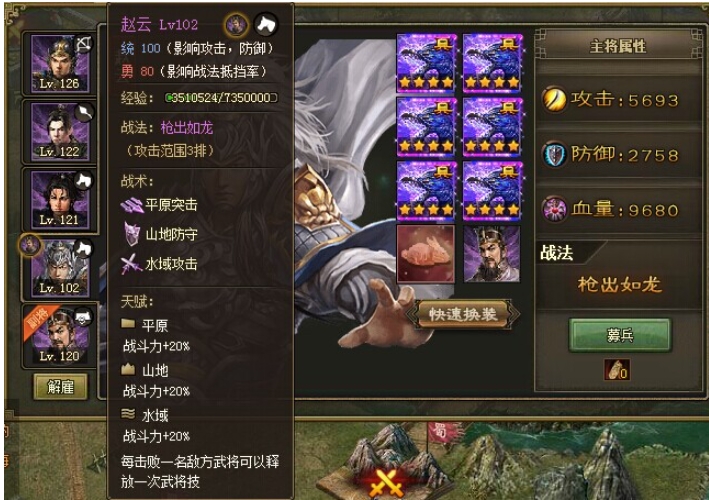Image resolution: width=709 pixels, height=500 pixels.
Task: Open the first top-left equipment slot
Action: tap(426, 63)
